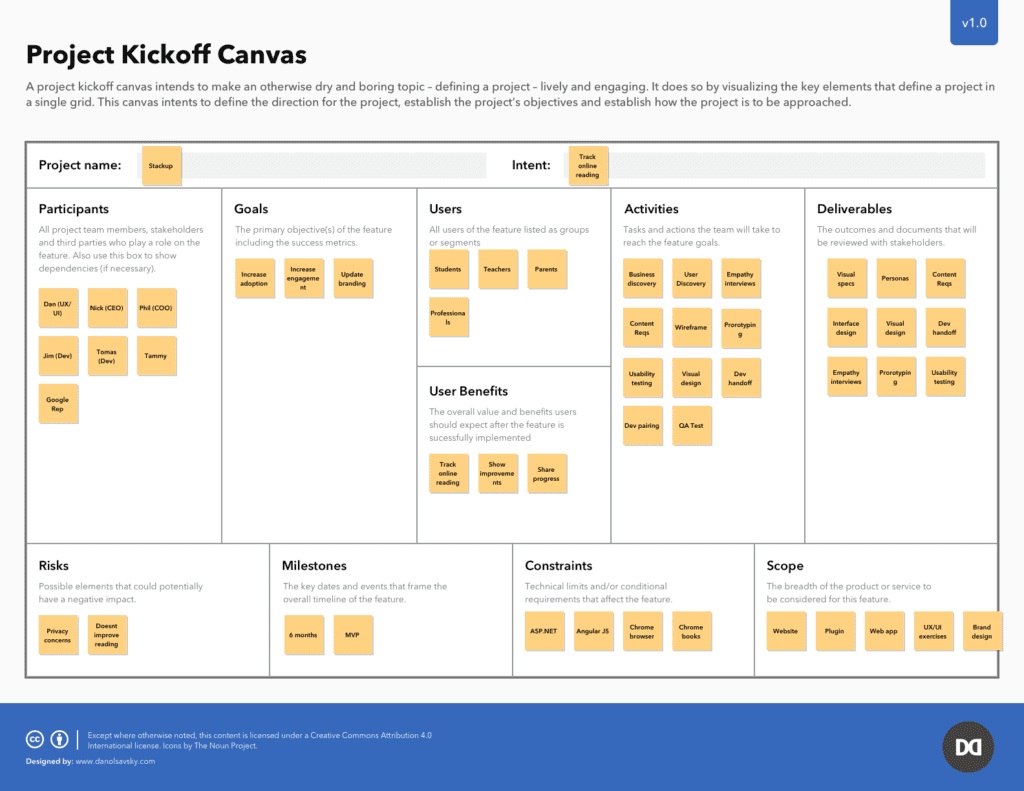
Task: Select the Privacy concerns risk note
Action: 58,636
